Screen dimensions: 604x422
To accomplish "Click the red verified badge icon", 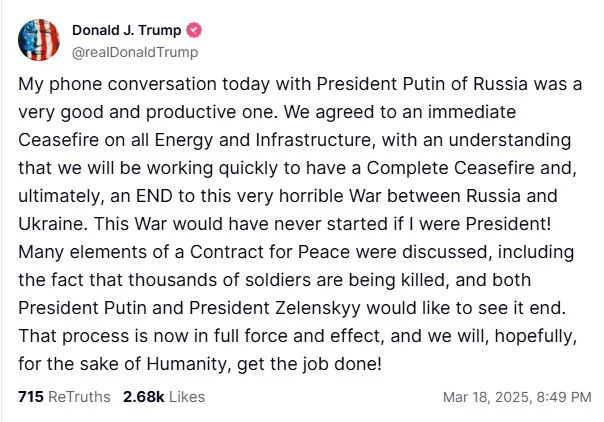I will coord(194,30).
